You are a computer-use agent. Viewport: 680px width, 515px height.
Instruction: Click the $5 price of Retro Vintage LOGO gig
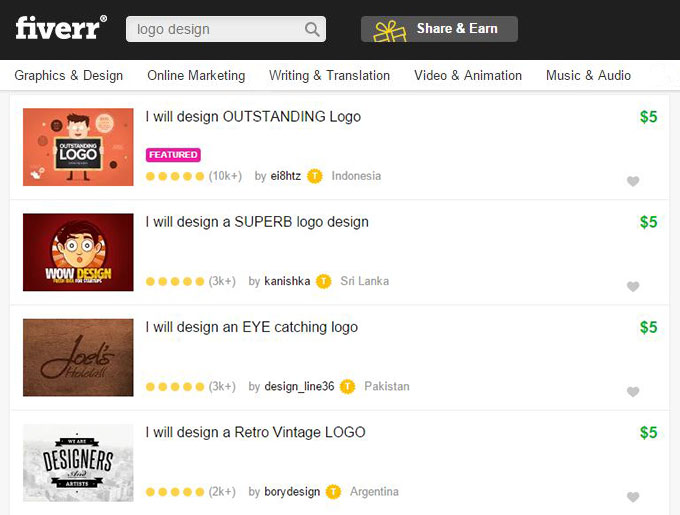coord(649,433)
